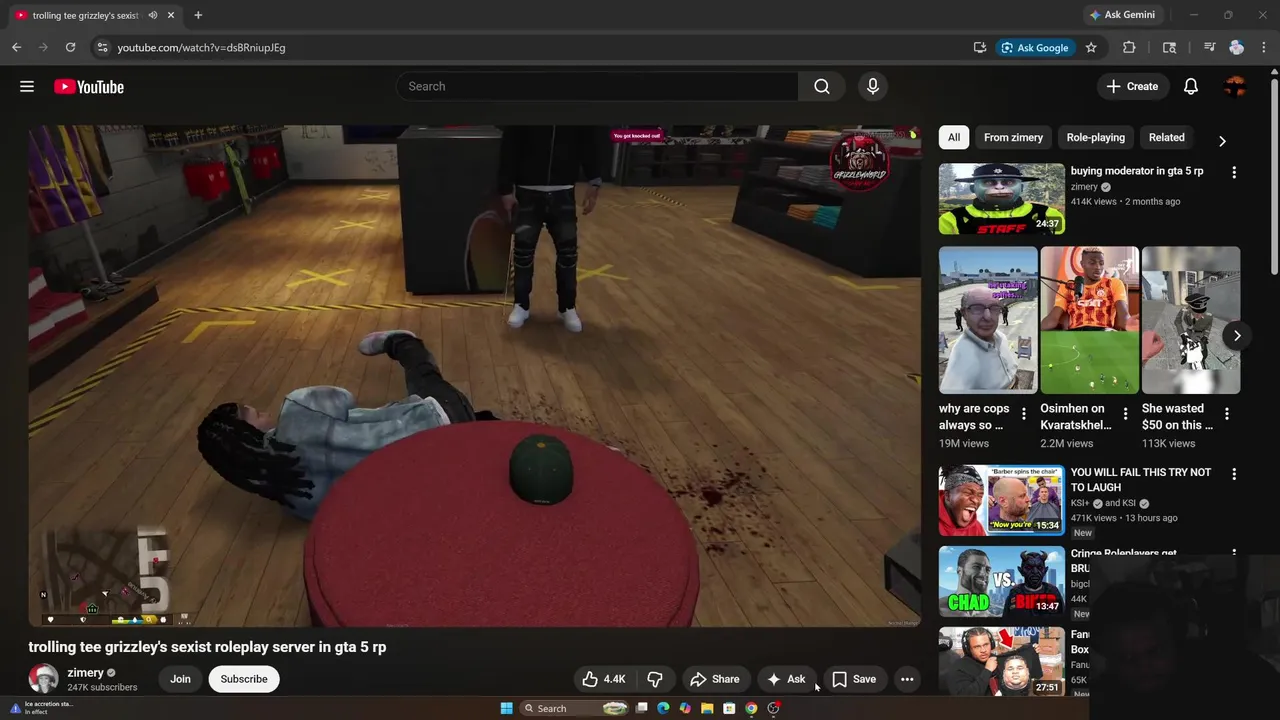
Task: Click the search magnifier button
Action: click(x=822, y=87)
